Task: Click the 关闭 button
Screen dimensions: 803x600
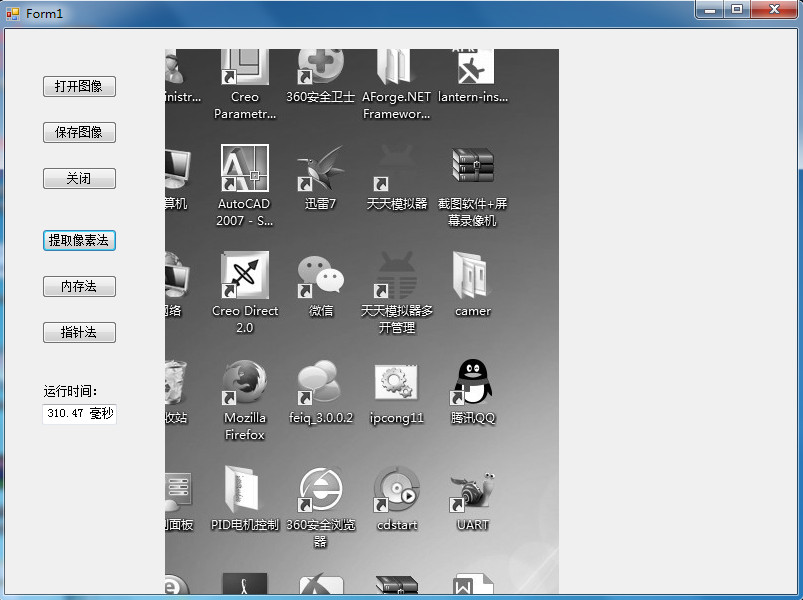Action: (x=79, y=178)
